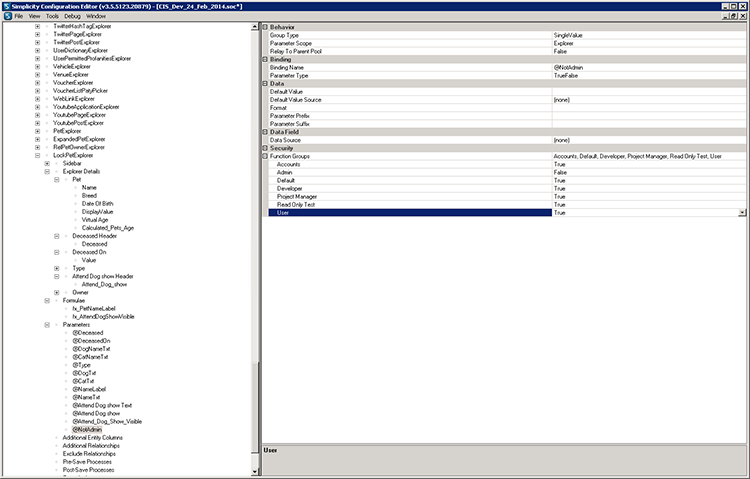Collapse the Binding property section

point(265,59)
